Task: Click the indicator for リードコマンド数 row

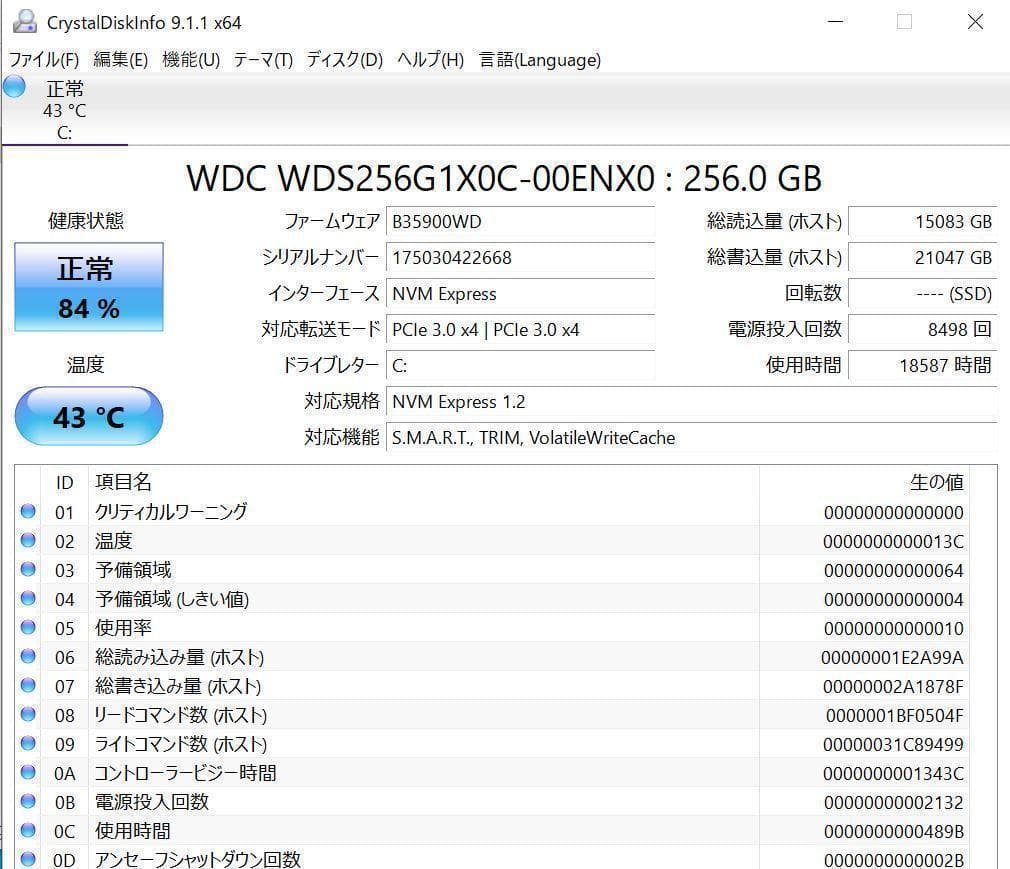Action: coord(28,715)
